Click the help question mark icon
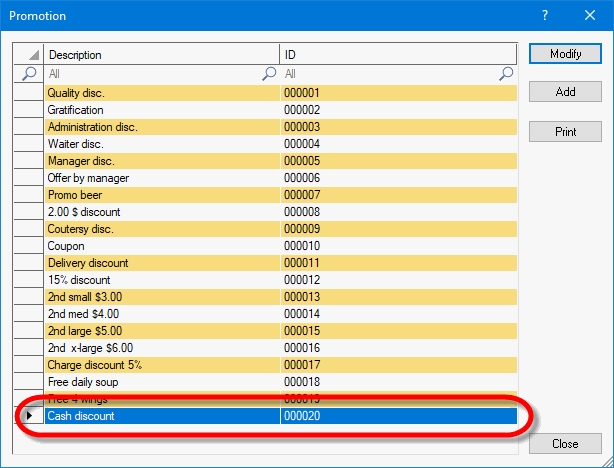The image size is (614, 468). coord(545,15)
